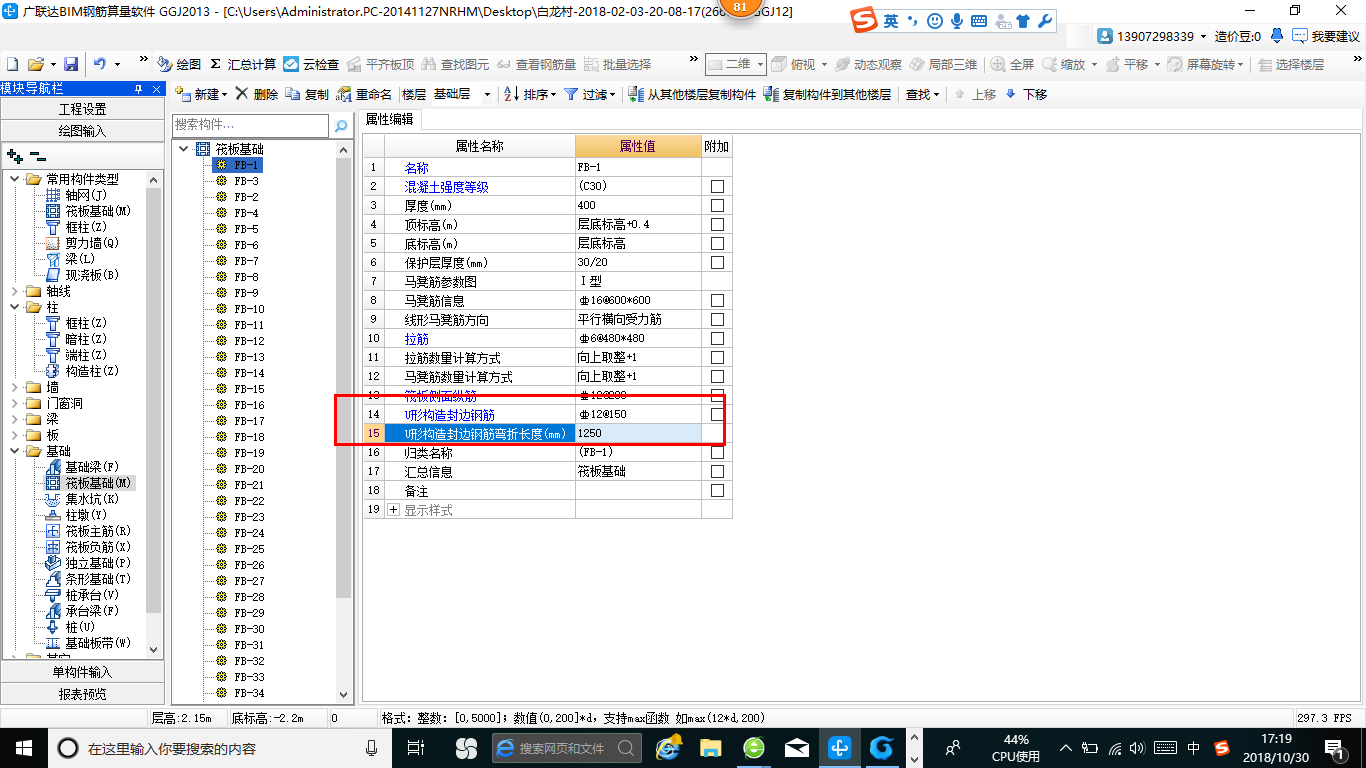Image resolution: width=1366 pixels, height=768 pixels.
Task: Click the search magnifier icon beside 搜索构件
Action: click(341, 126)
